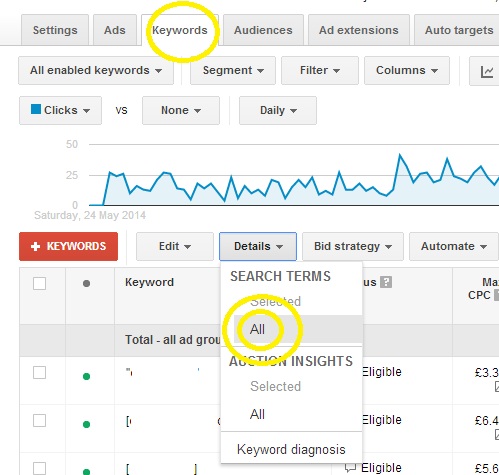Viewport: 499px width, 475px height.
Task: Click the clicks line chart area
Action: (293, 175)
